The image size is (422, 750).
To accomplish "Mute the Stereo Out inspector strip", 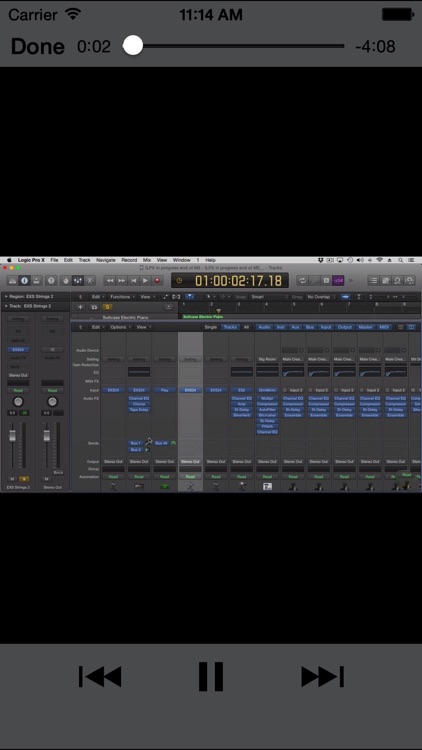I will click(x=46, y=479).
